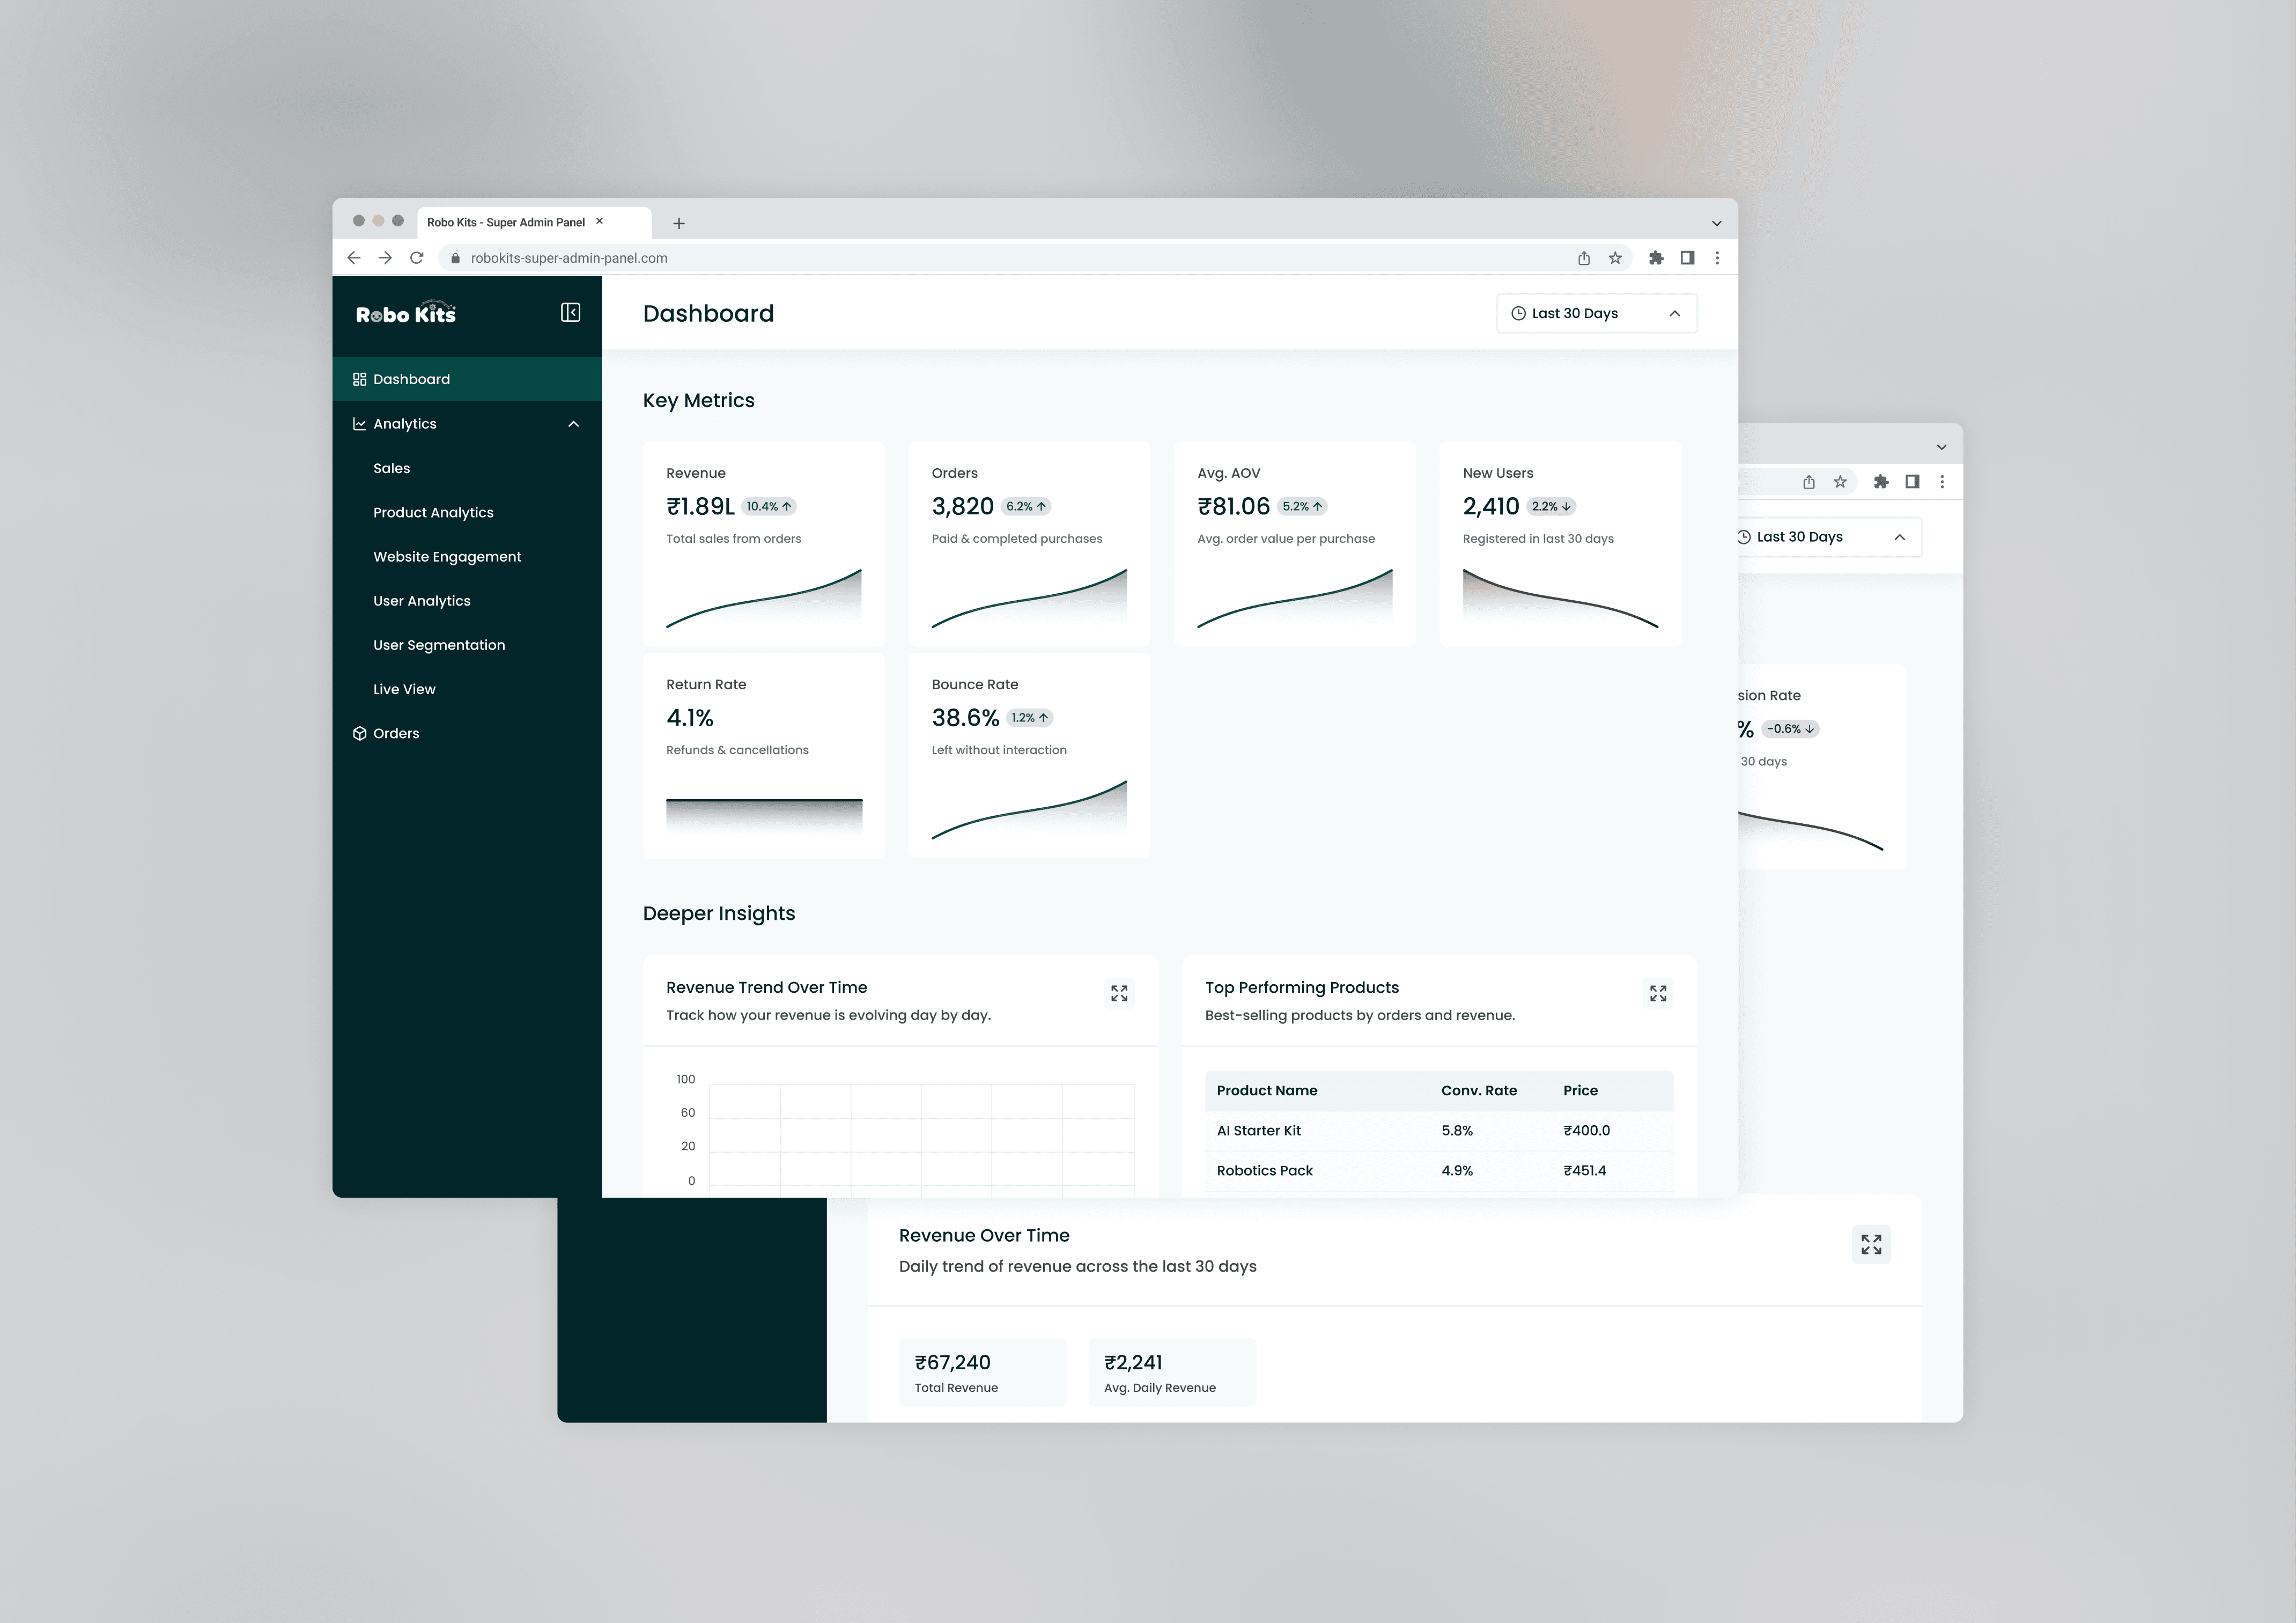This screenshot has width=2296, height=1623.
Task: Bookmark the page via the star icon
Action: click(x=1615, y=258)
